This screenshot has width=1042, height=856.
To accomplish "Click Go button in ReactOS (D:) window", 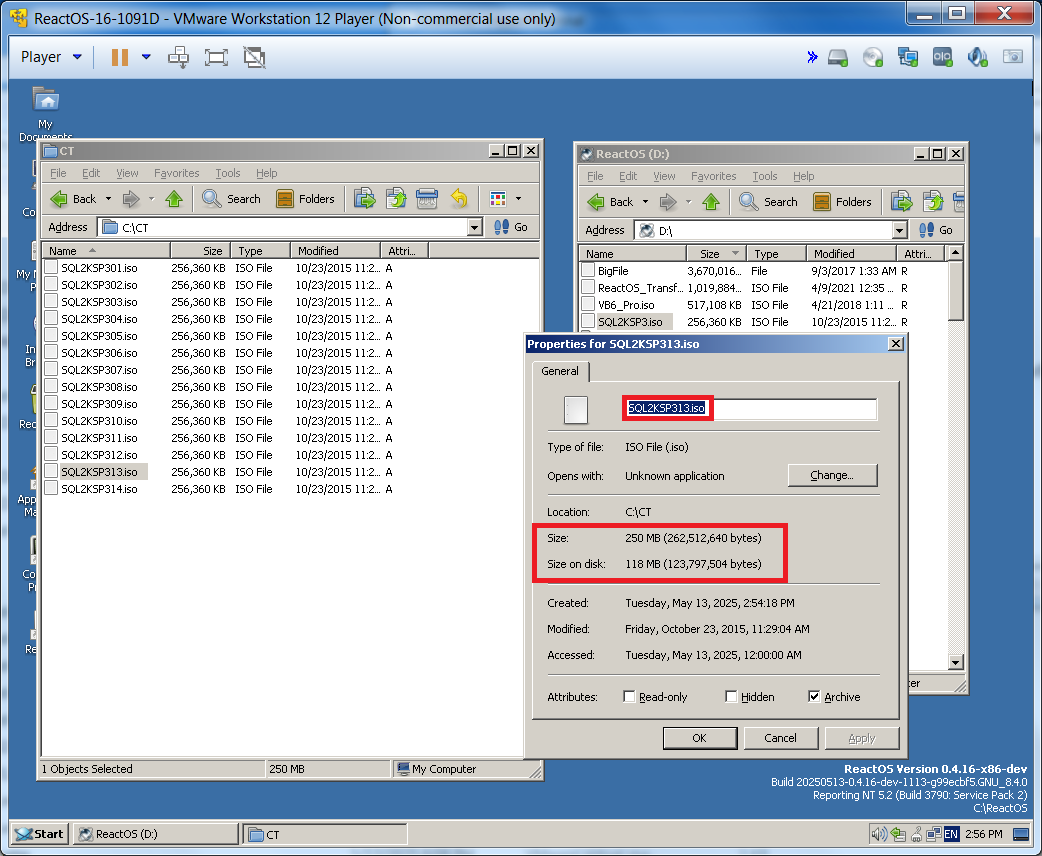I will coord(936,231).
